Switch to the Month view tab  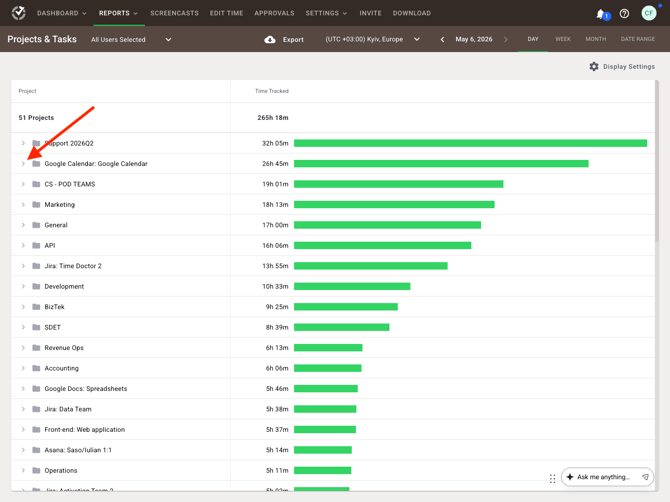pyautogui.click(x=596, y=39)
